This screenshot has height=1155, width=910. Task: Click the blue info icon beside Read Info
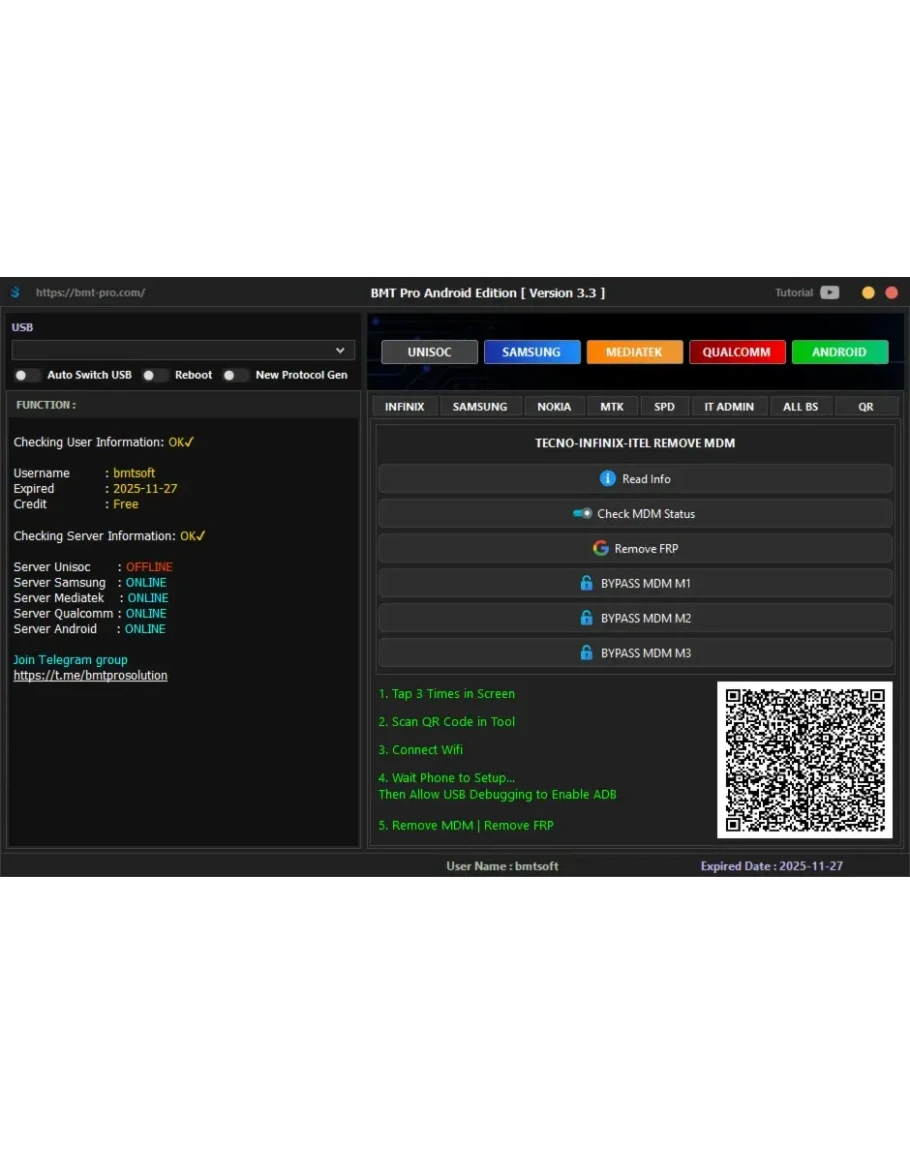click(607, 479)
